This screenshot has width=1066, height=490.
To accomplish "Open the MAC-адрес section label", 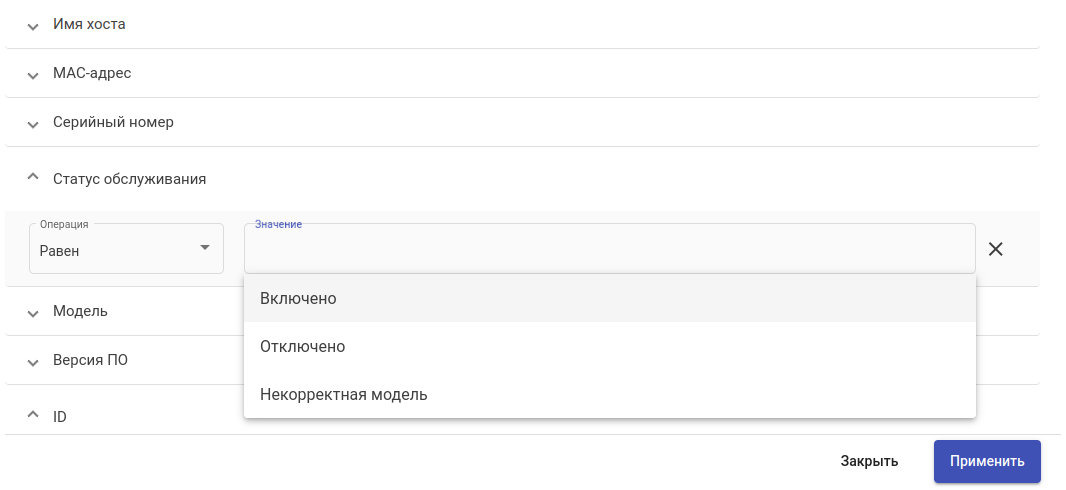I will [x=92, y=73].
